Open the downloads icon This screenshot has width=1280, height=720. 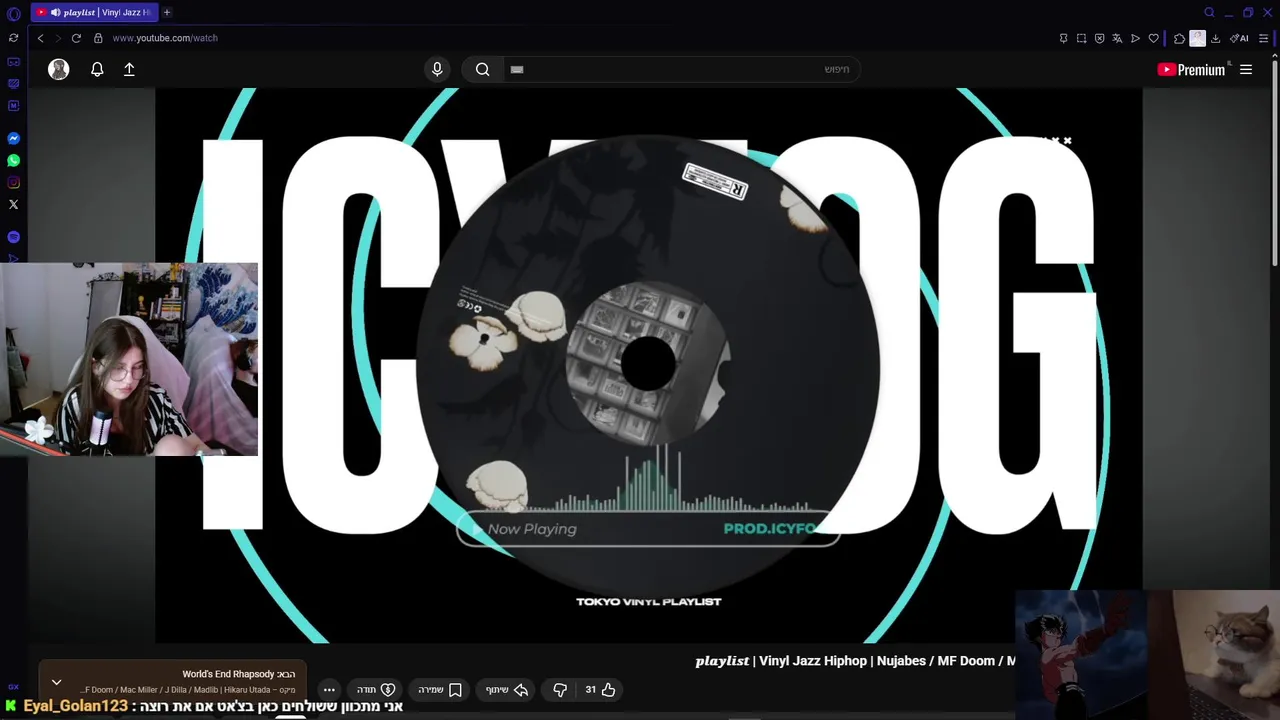1215,38
